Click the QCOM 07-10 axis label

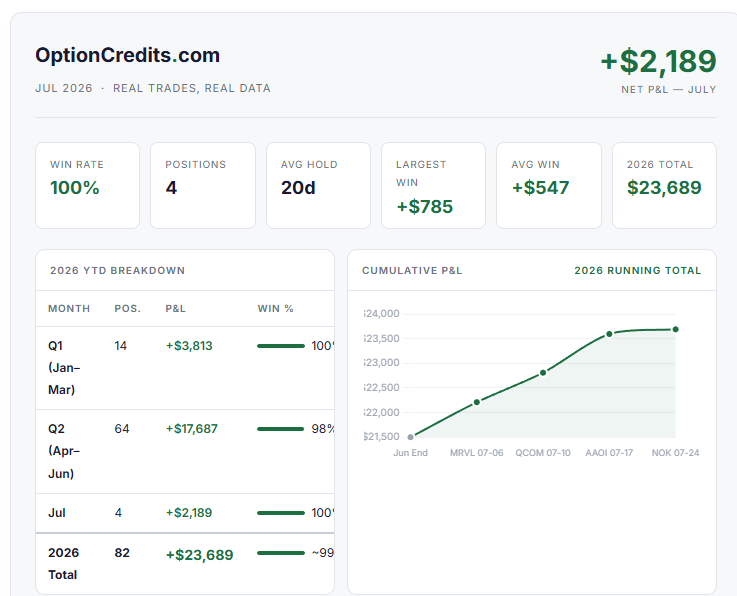(x=543, y=453)
